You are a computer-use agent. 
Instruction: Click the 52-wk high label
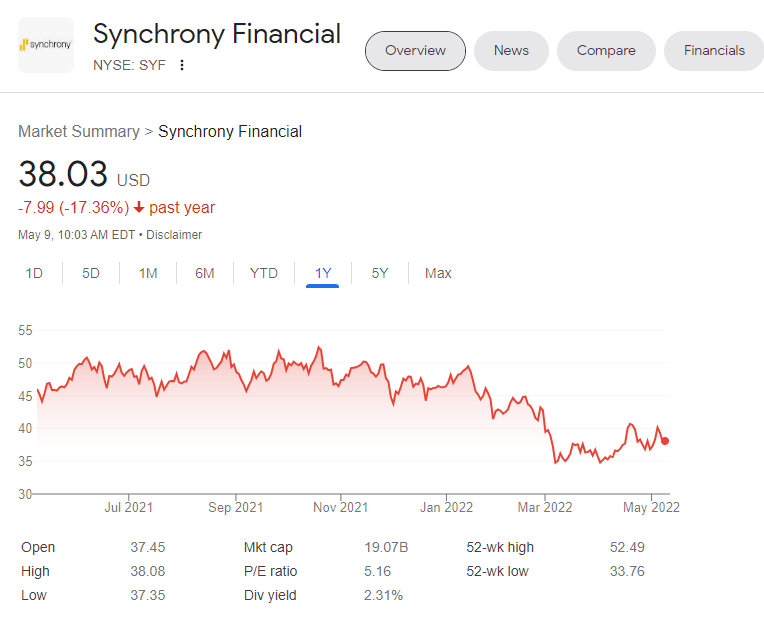pos(500,547)
